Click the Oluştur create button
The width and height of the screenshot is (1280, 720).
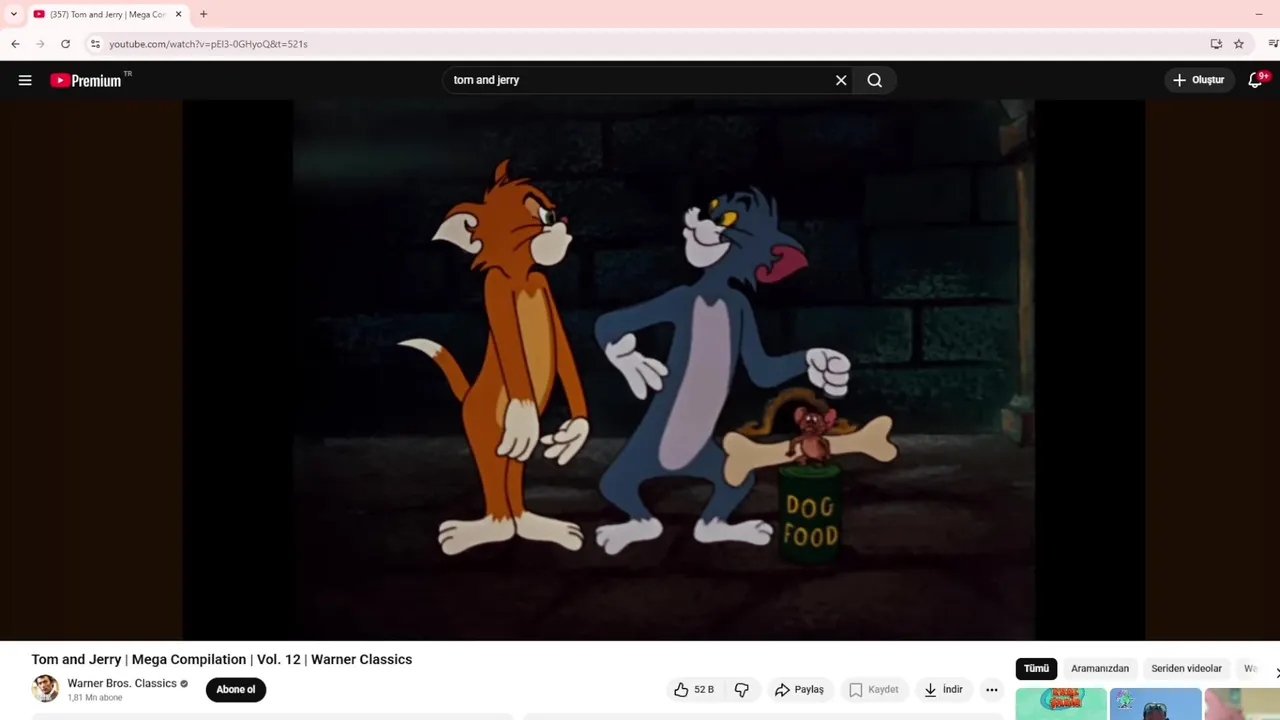click(x=1198, y=80)
